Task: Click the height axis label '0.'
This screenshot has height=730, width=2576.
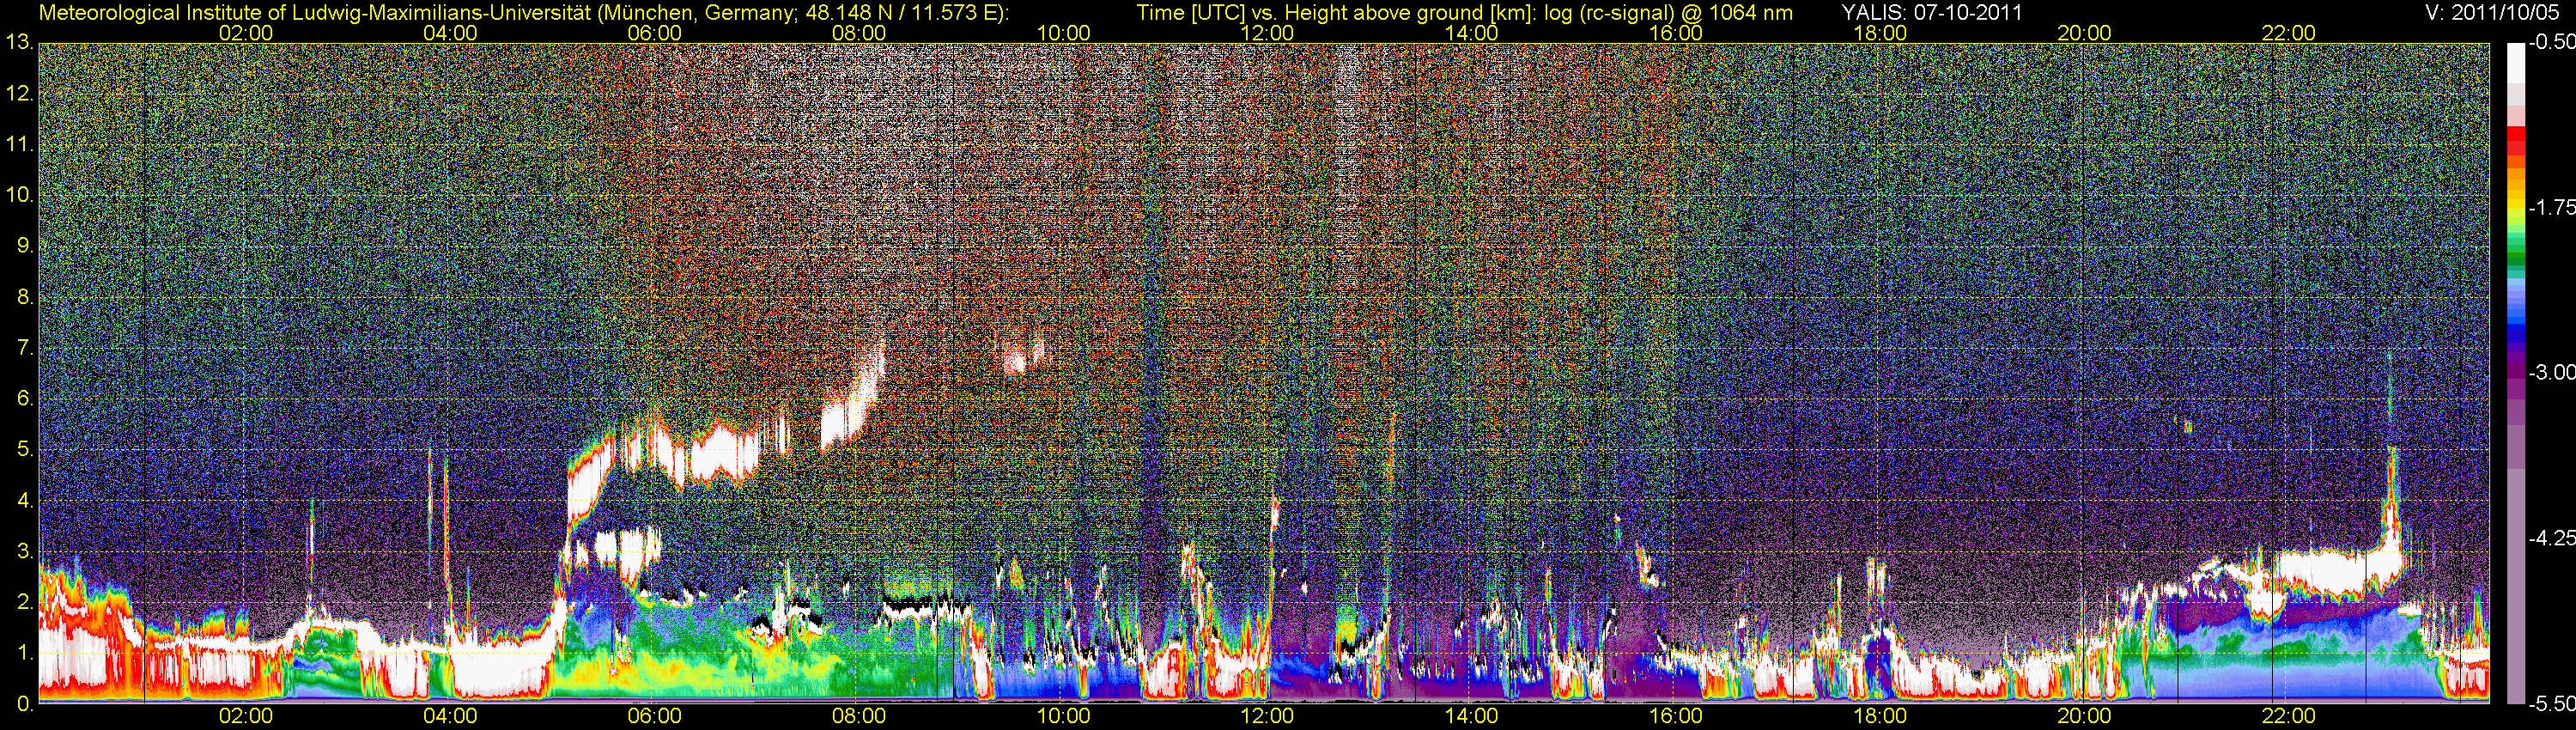Action: (25, 704)
